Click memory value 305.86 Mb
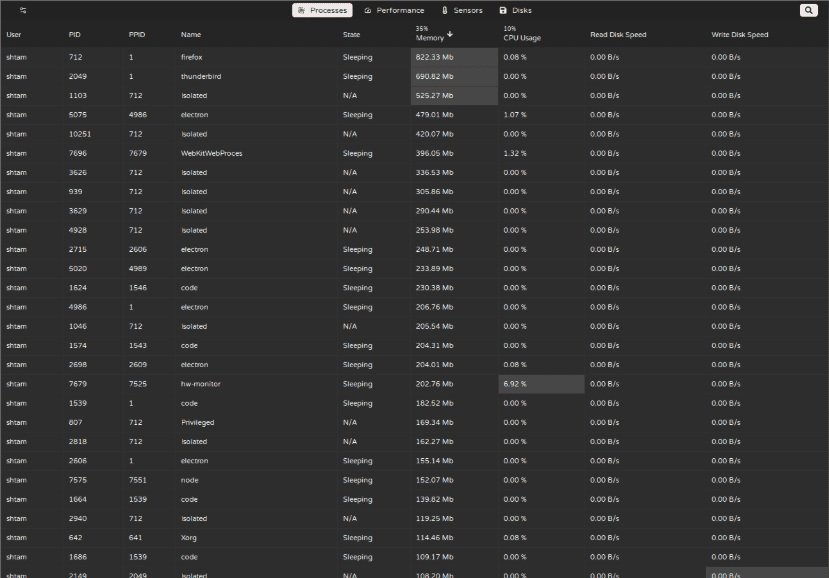829x578 pixels. coord(434,192)
